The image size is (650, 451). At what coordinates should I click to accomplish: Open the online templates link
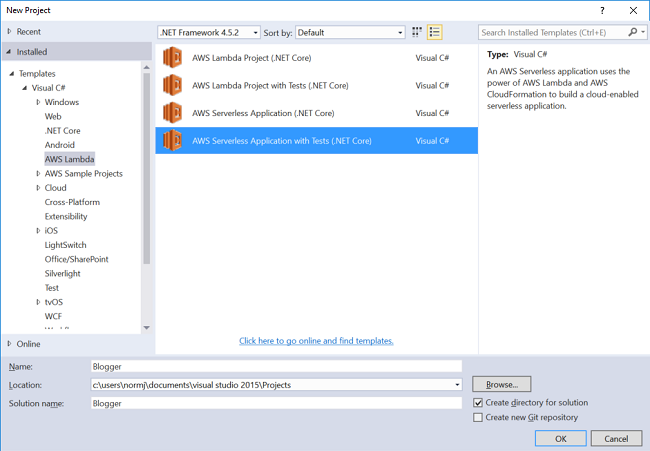point(316,341)
